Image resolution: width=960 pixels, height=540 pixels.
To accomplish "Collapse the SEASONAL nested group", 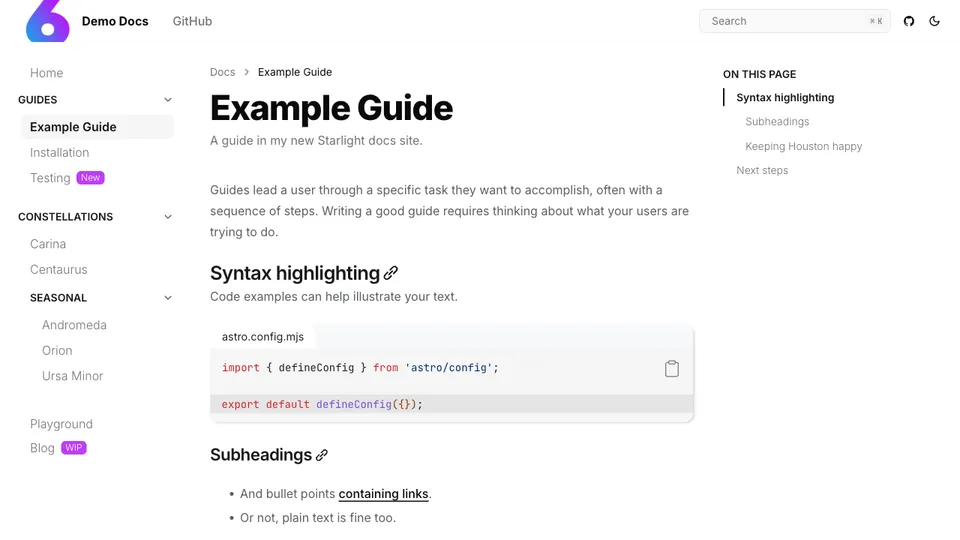I will tap(168, 298).
